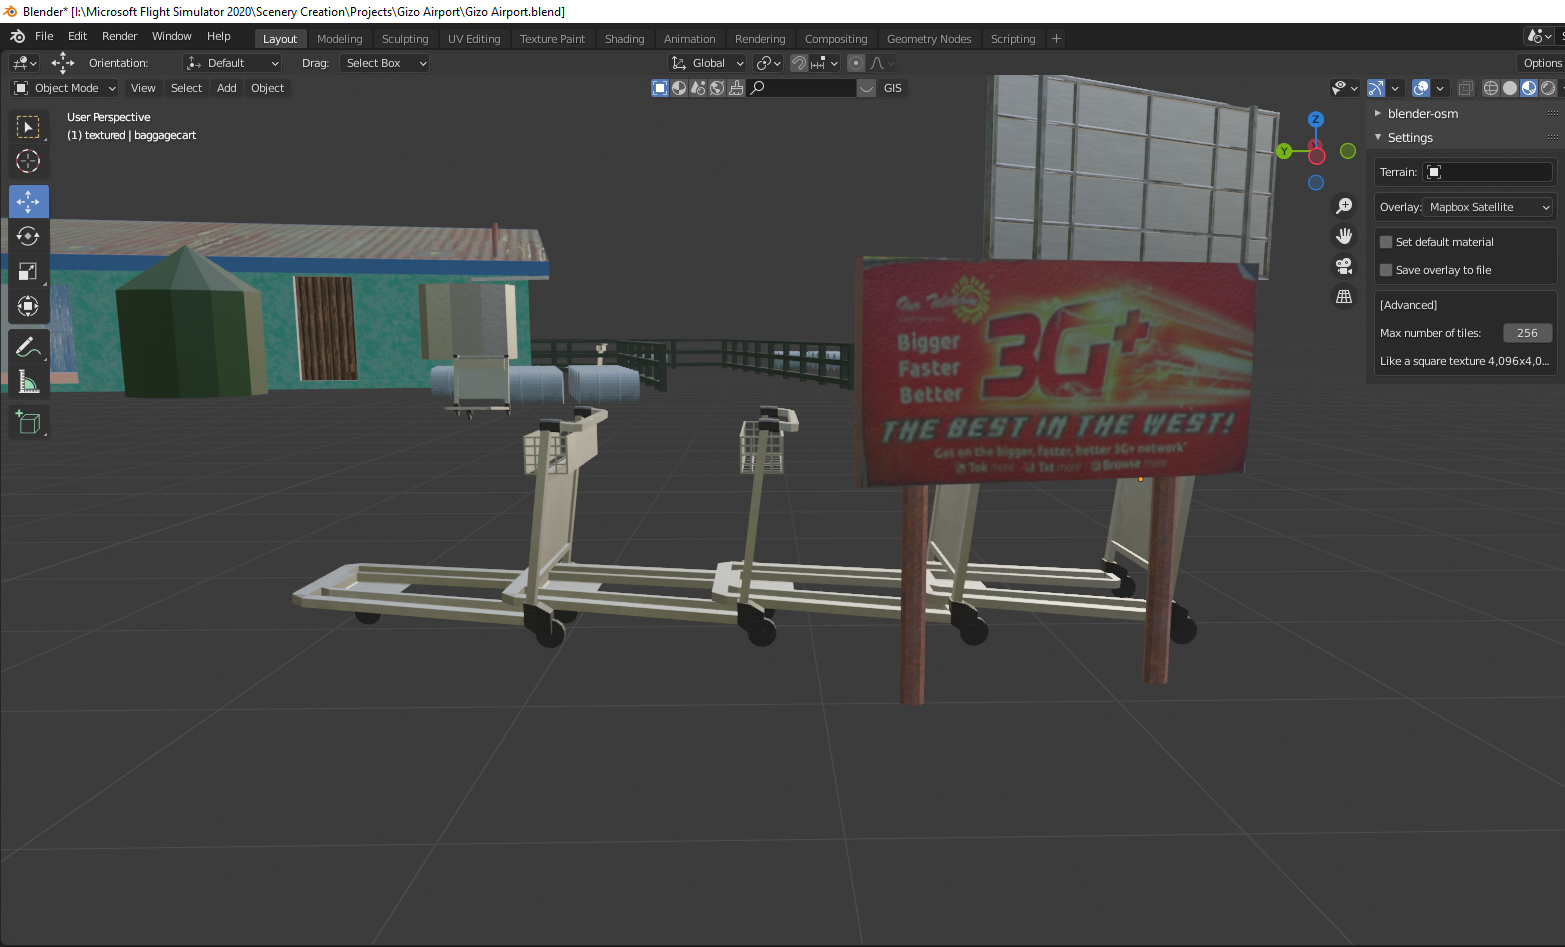Open the add workspace plus button
Screen dimensions: 1565x947
pyautogui.click(x=1056, y=39)
